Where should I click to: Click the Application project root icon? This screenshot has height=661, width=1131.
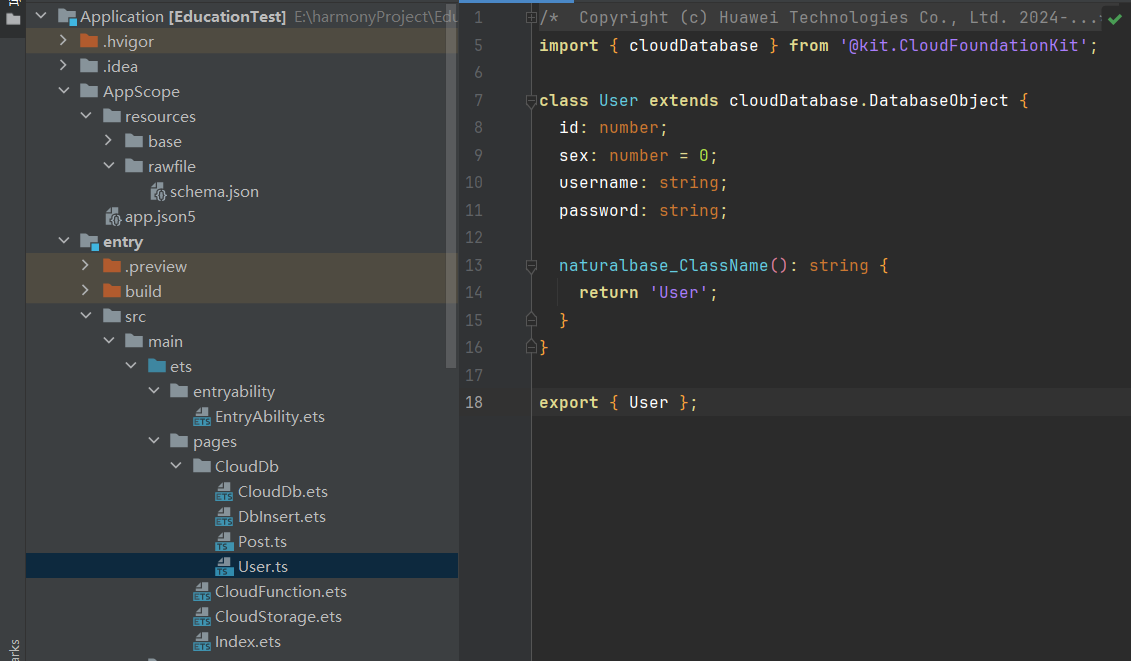point(67,17)
